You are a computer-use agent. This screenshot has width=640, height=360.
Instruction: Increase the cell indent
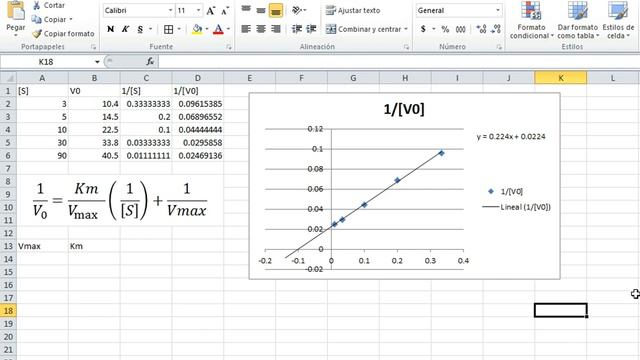point(311,29)
